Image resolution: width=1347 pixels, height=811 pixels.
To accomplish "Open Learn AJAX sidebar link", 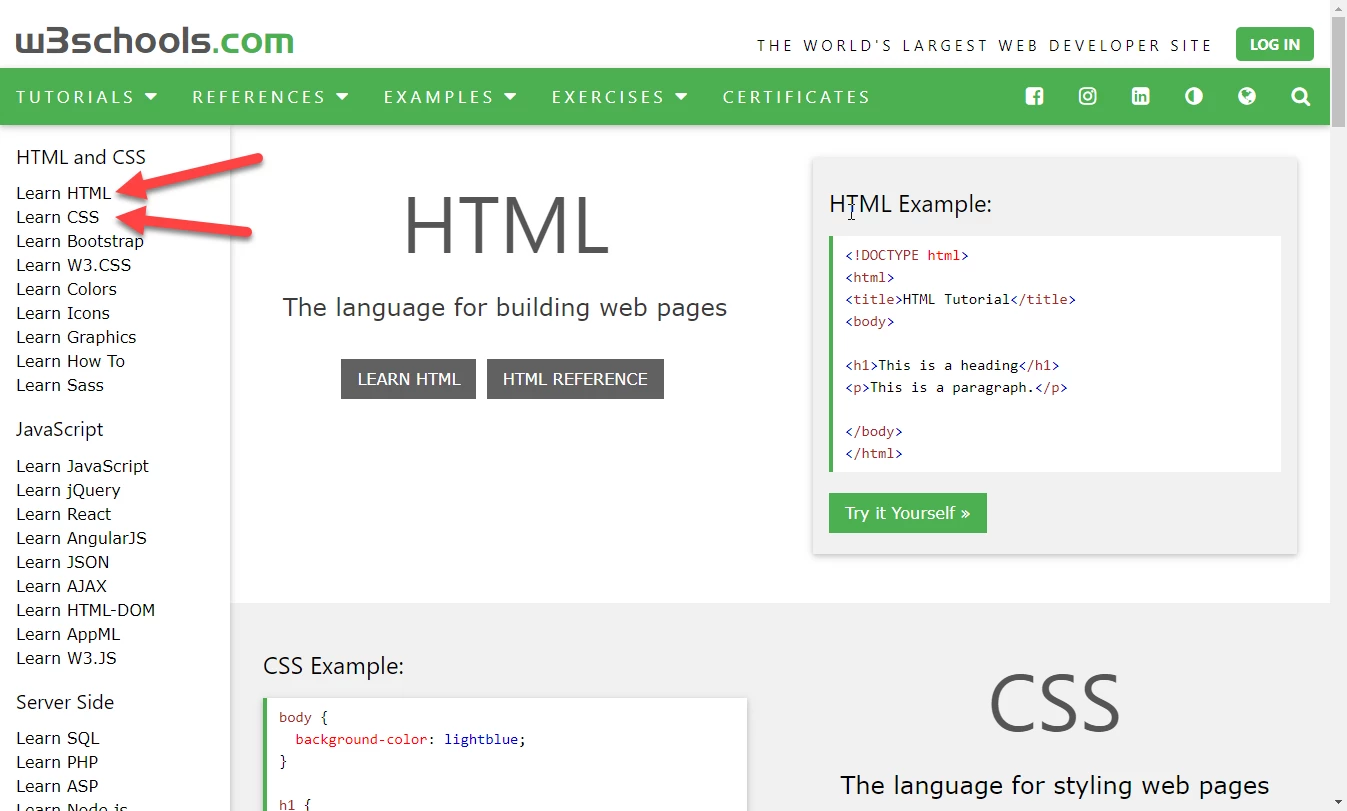I will tap(61, 586).
